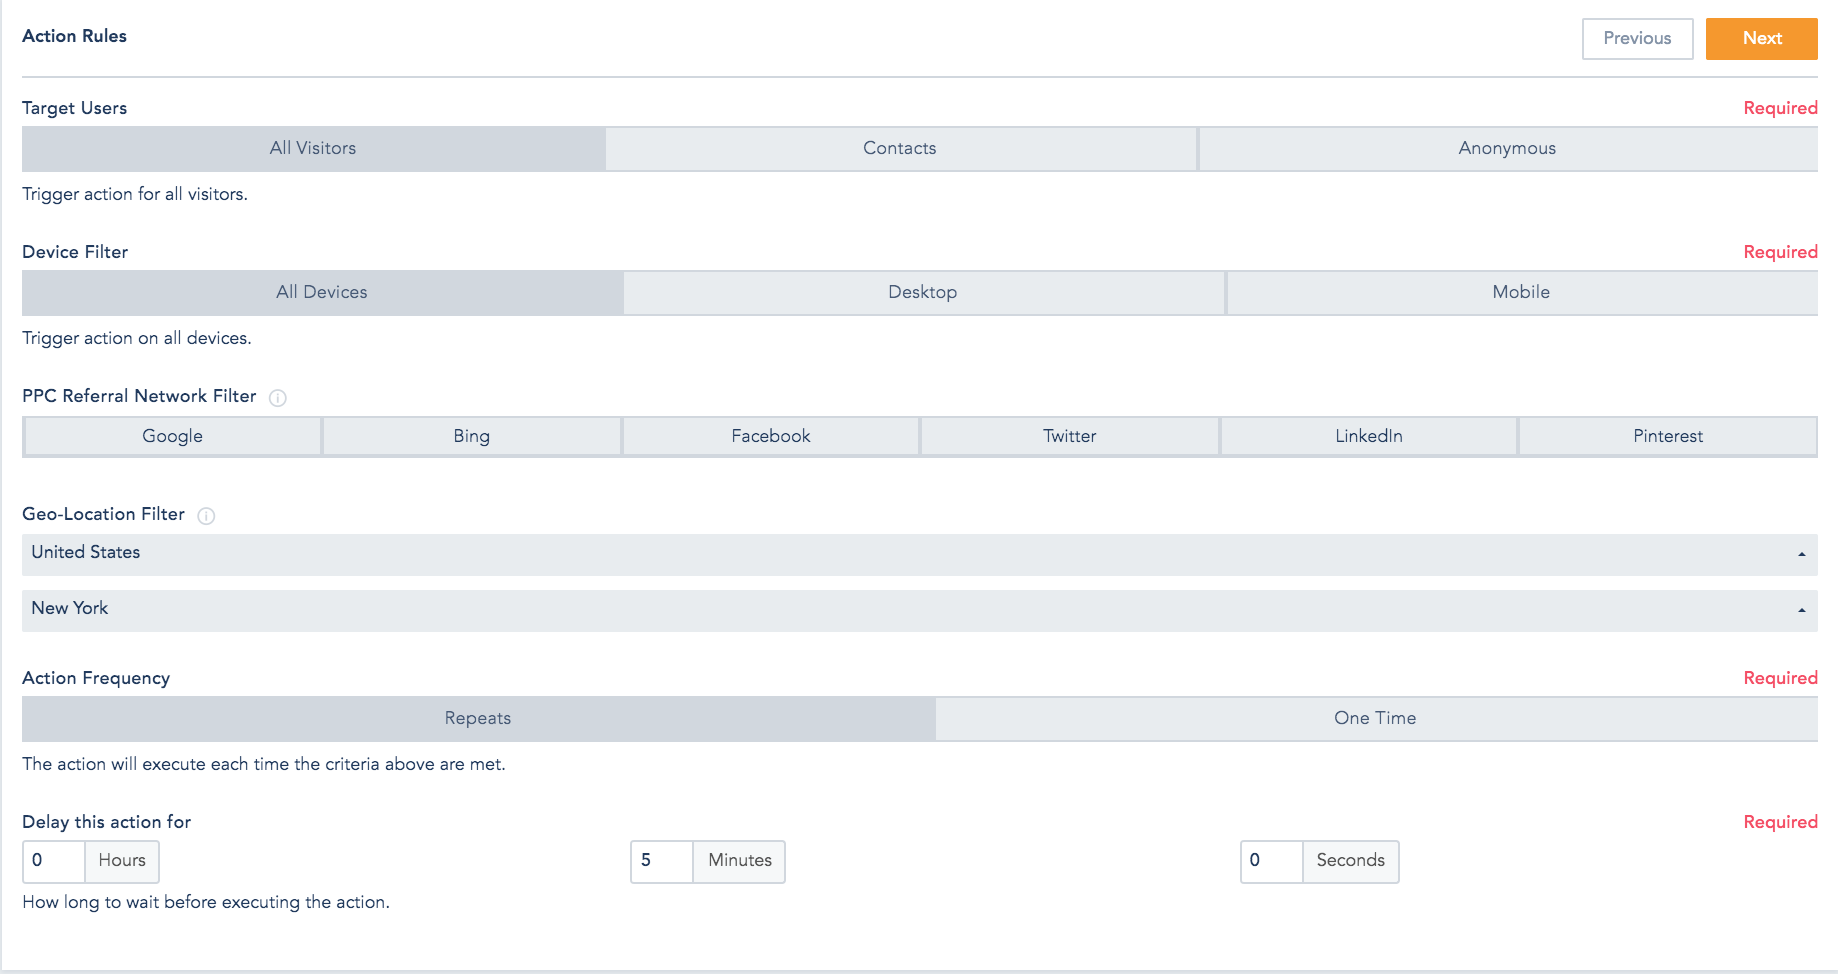Toggle the Facebook PPC network filter
The width and height of the screenshot is (1838, 974).
pos(770,436)
